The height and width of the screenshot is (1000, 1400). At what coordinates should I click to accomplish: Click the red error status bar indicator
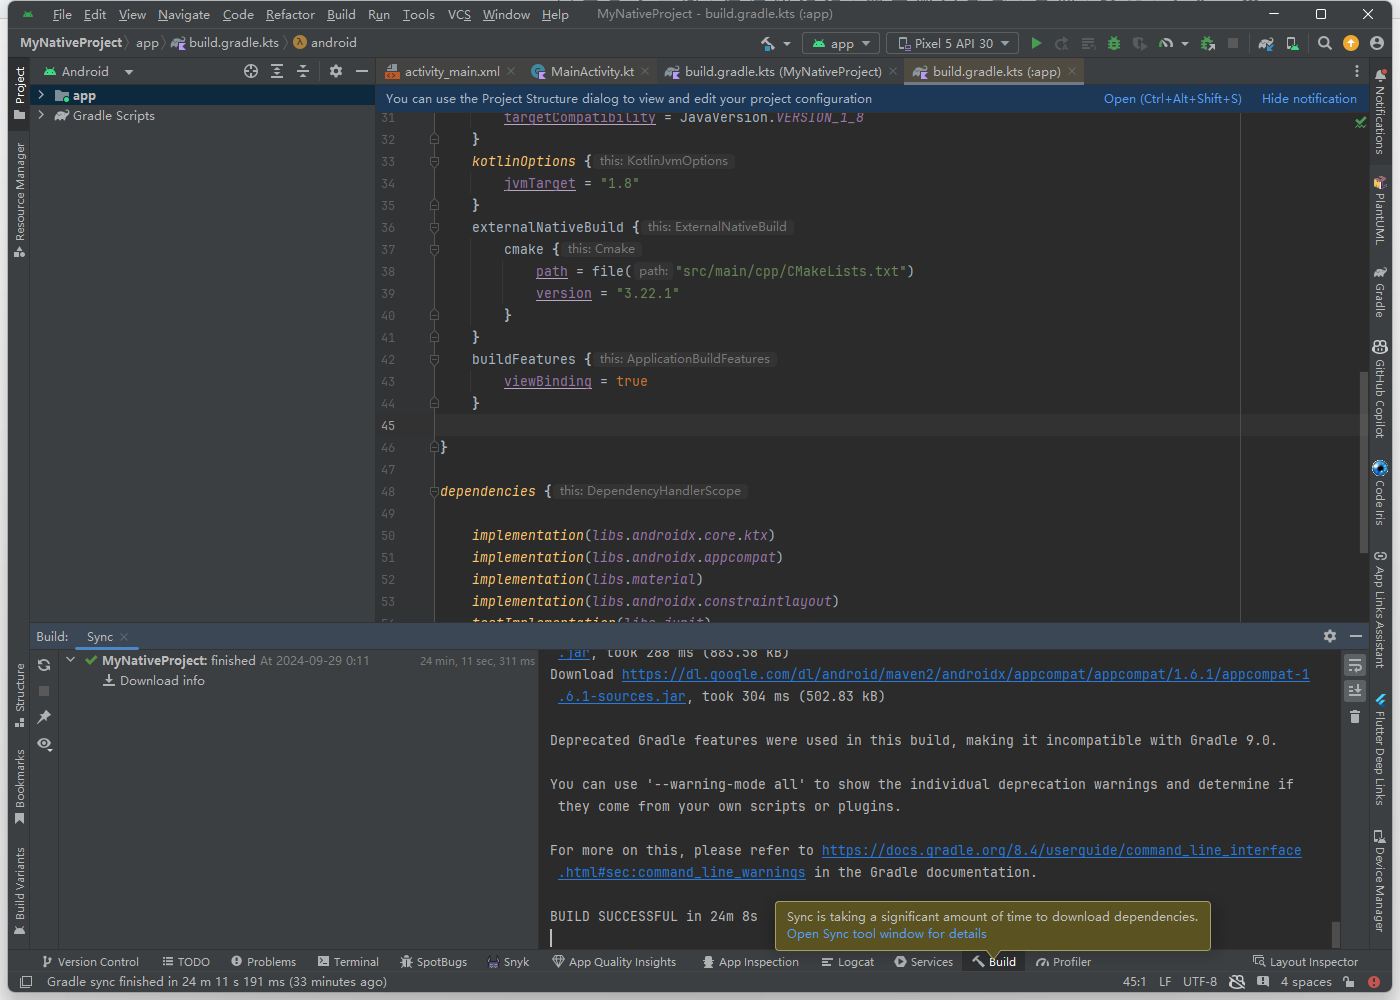click(x=1376, y=982)
